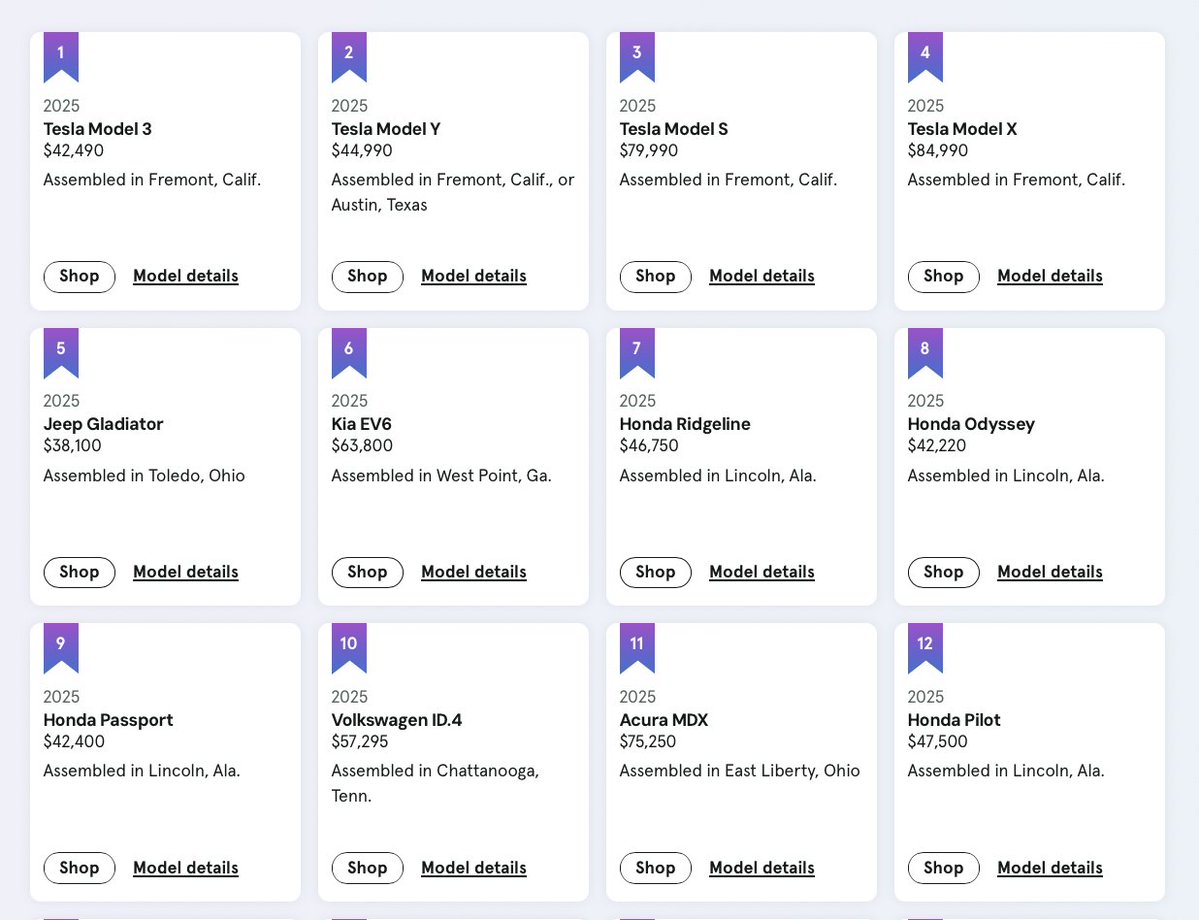Click the $84,990 price
This screenshot has width=1199, height=920.
pyautogui.click(x=937, y=151)
